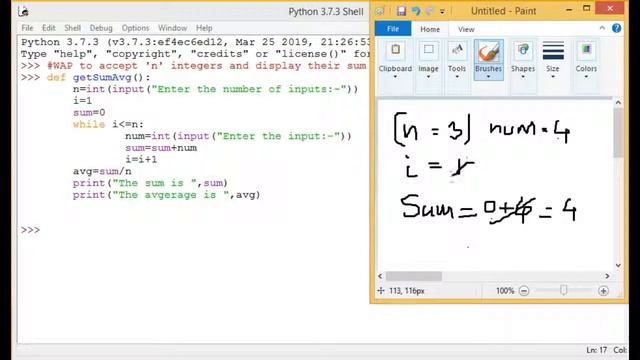Open the Image group in Paint
Screen dimensions: 640x360
click(x=428, y=60)
